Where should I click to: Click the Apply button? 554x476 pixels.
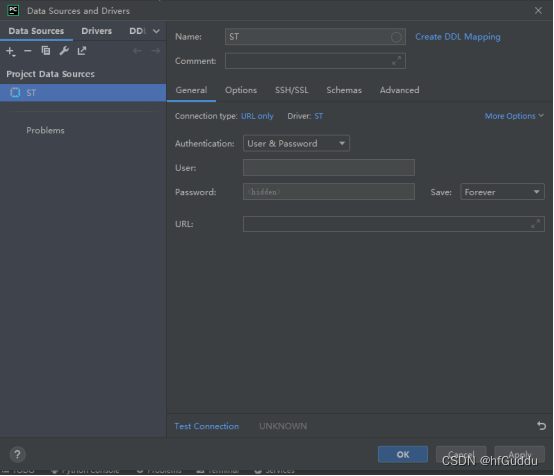(519, 454)
